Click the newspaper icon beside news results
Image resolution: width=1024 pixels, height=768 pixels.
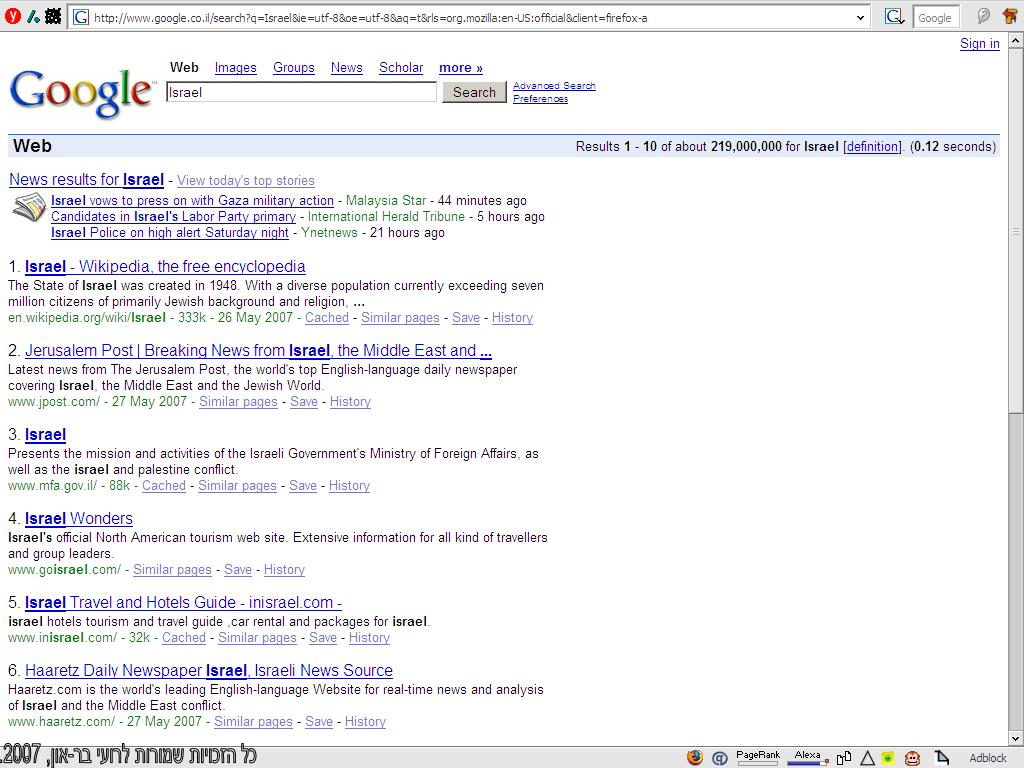(x=29, y=208)
